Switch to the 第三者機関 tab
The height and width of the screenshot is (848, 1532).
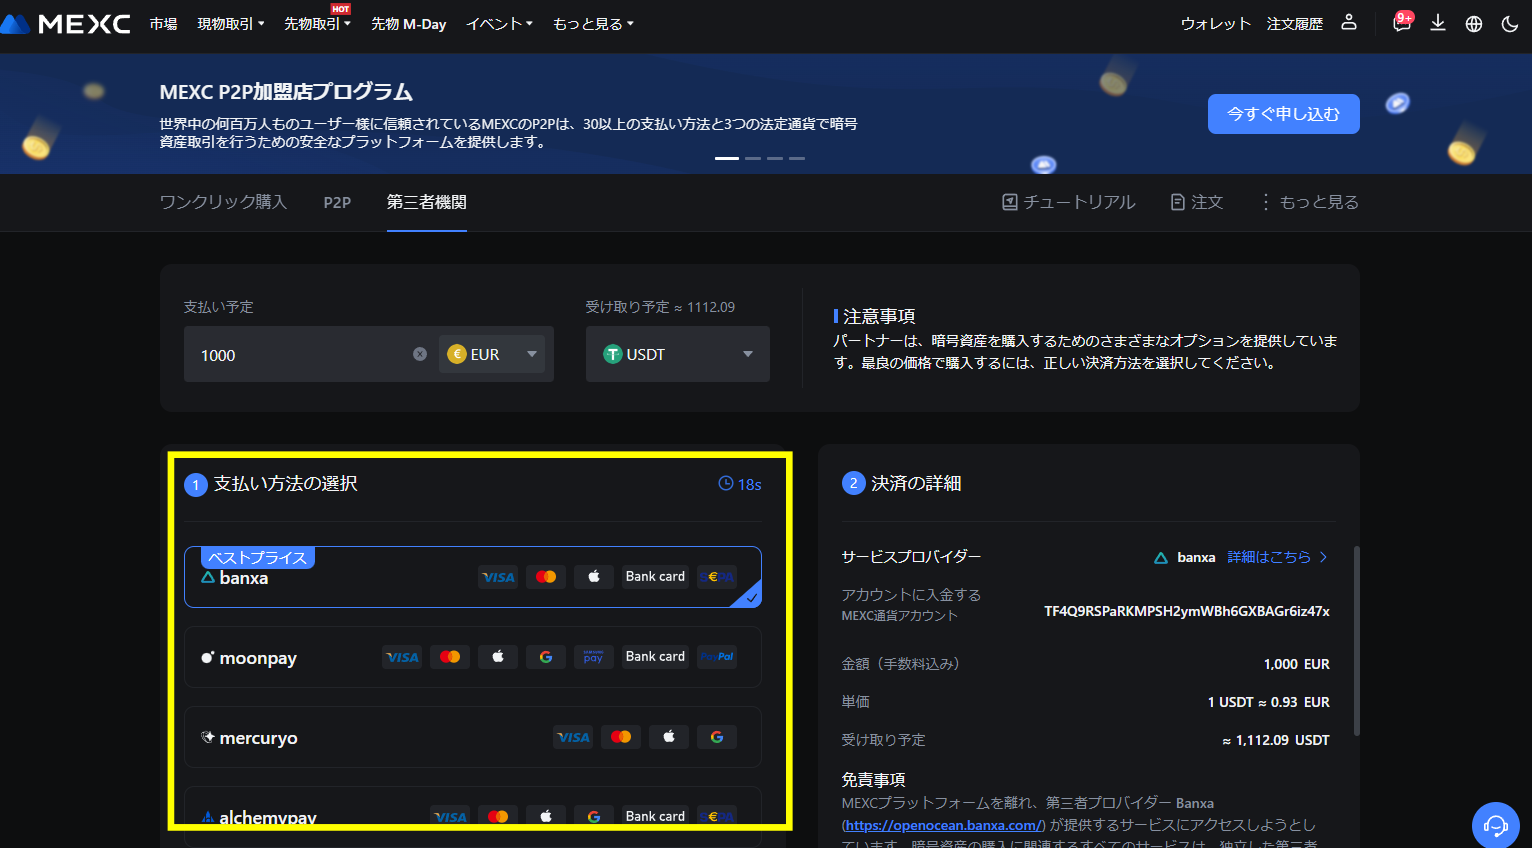pyautogui.click(x=427, y=202)
